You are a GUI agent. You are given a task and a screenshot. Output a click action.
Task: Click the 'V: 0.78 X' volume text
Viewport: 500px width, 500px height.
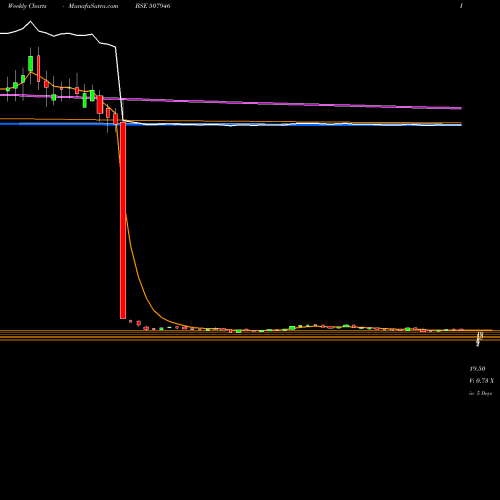click(x=482, y=381)
